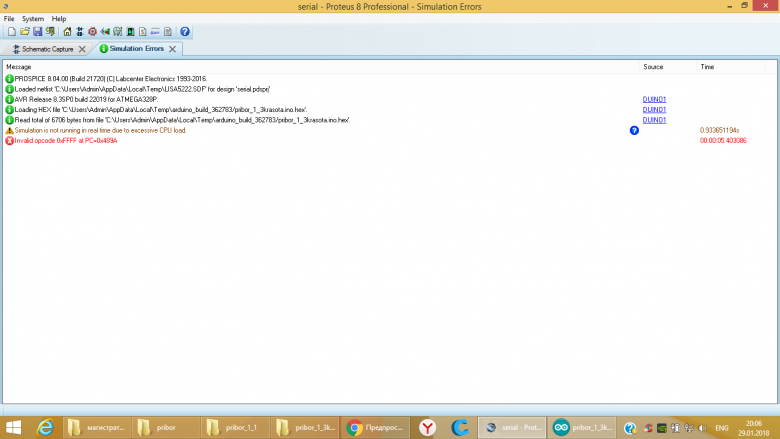
Task: Click the New Project toolbar icon
Action: coord(11,32)
